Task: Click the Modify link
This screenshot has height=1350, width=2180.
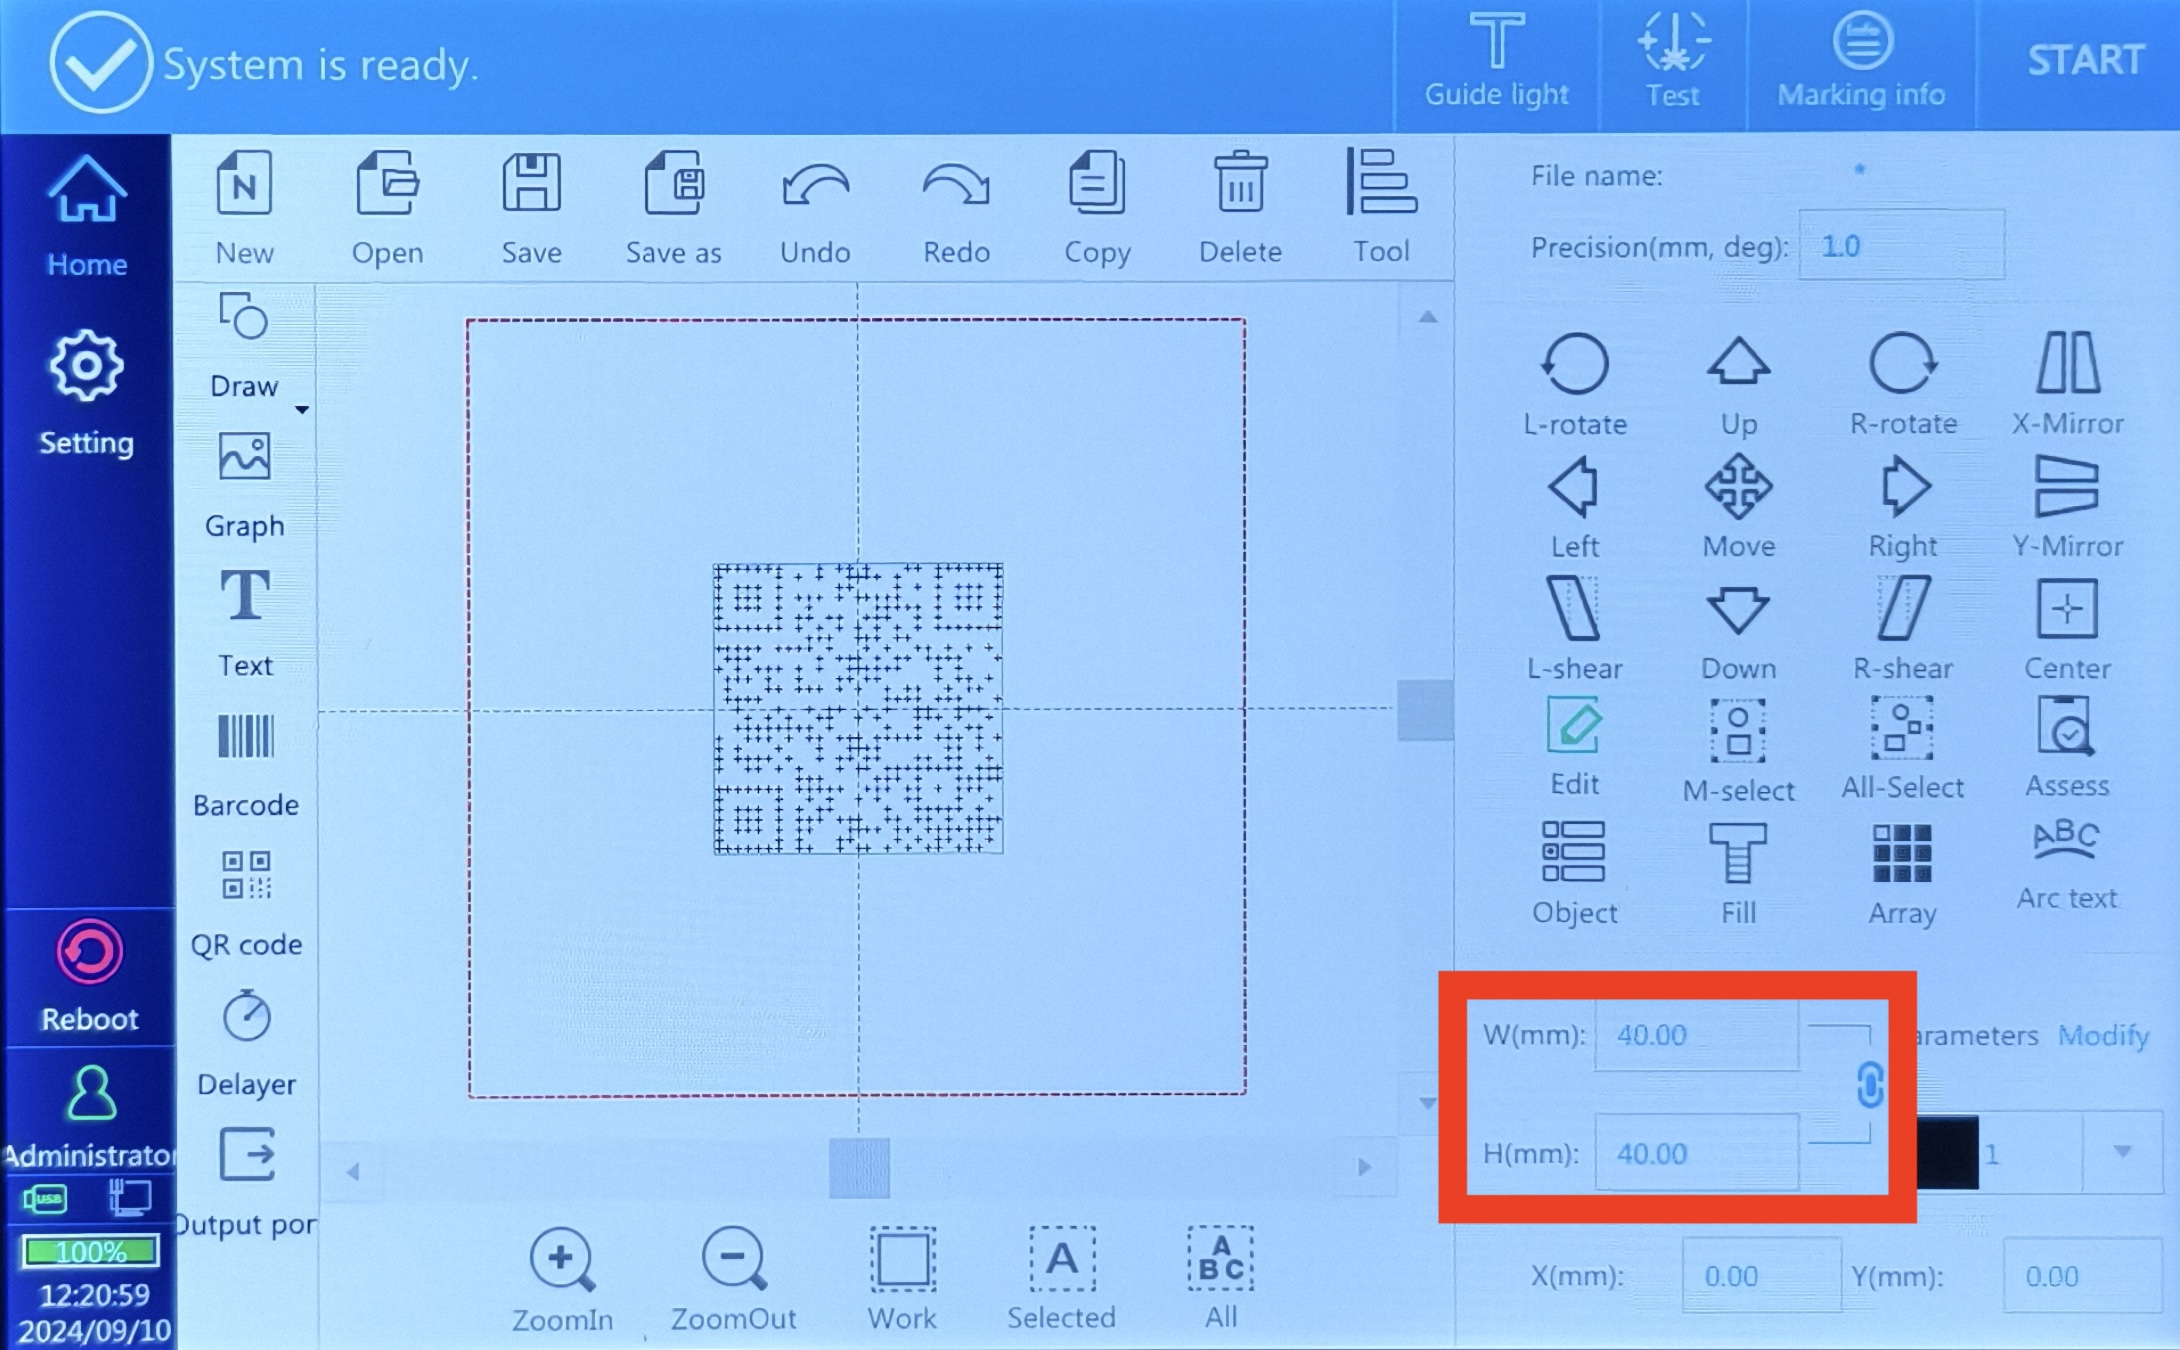Action: coord(2103,1035)
